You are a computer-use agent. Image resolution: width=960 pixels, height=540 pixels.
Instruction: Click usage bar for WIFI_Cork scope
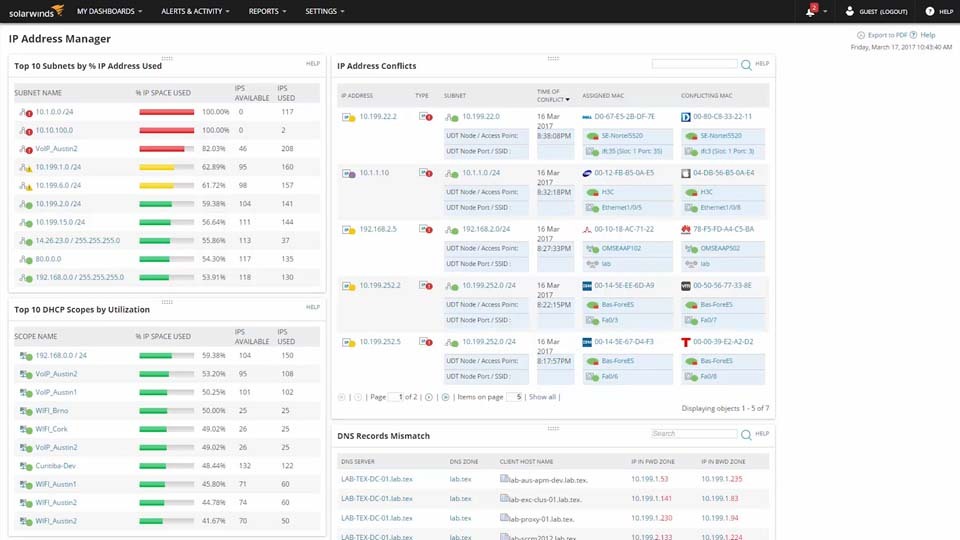(167, 429)
